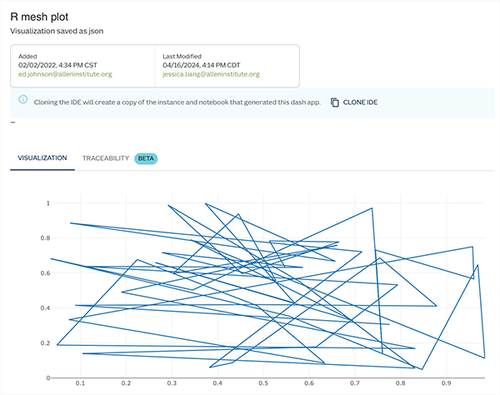Click the x-axis label 0.5
Image resolution: width=500 pixels, height=395 pixels.
(x=263, y=383)
